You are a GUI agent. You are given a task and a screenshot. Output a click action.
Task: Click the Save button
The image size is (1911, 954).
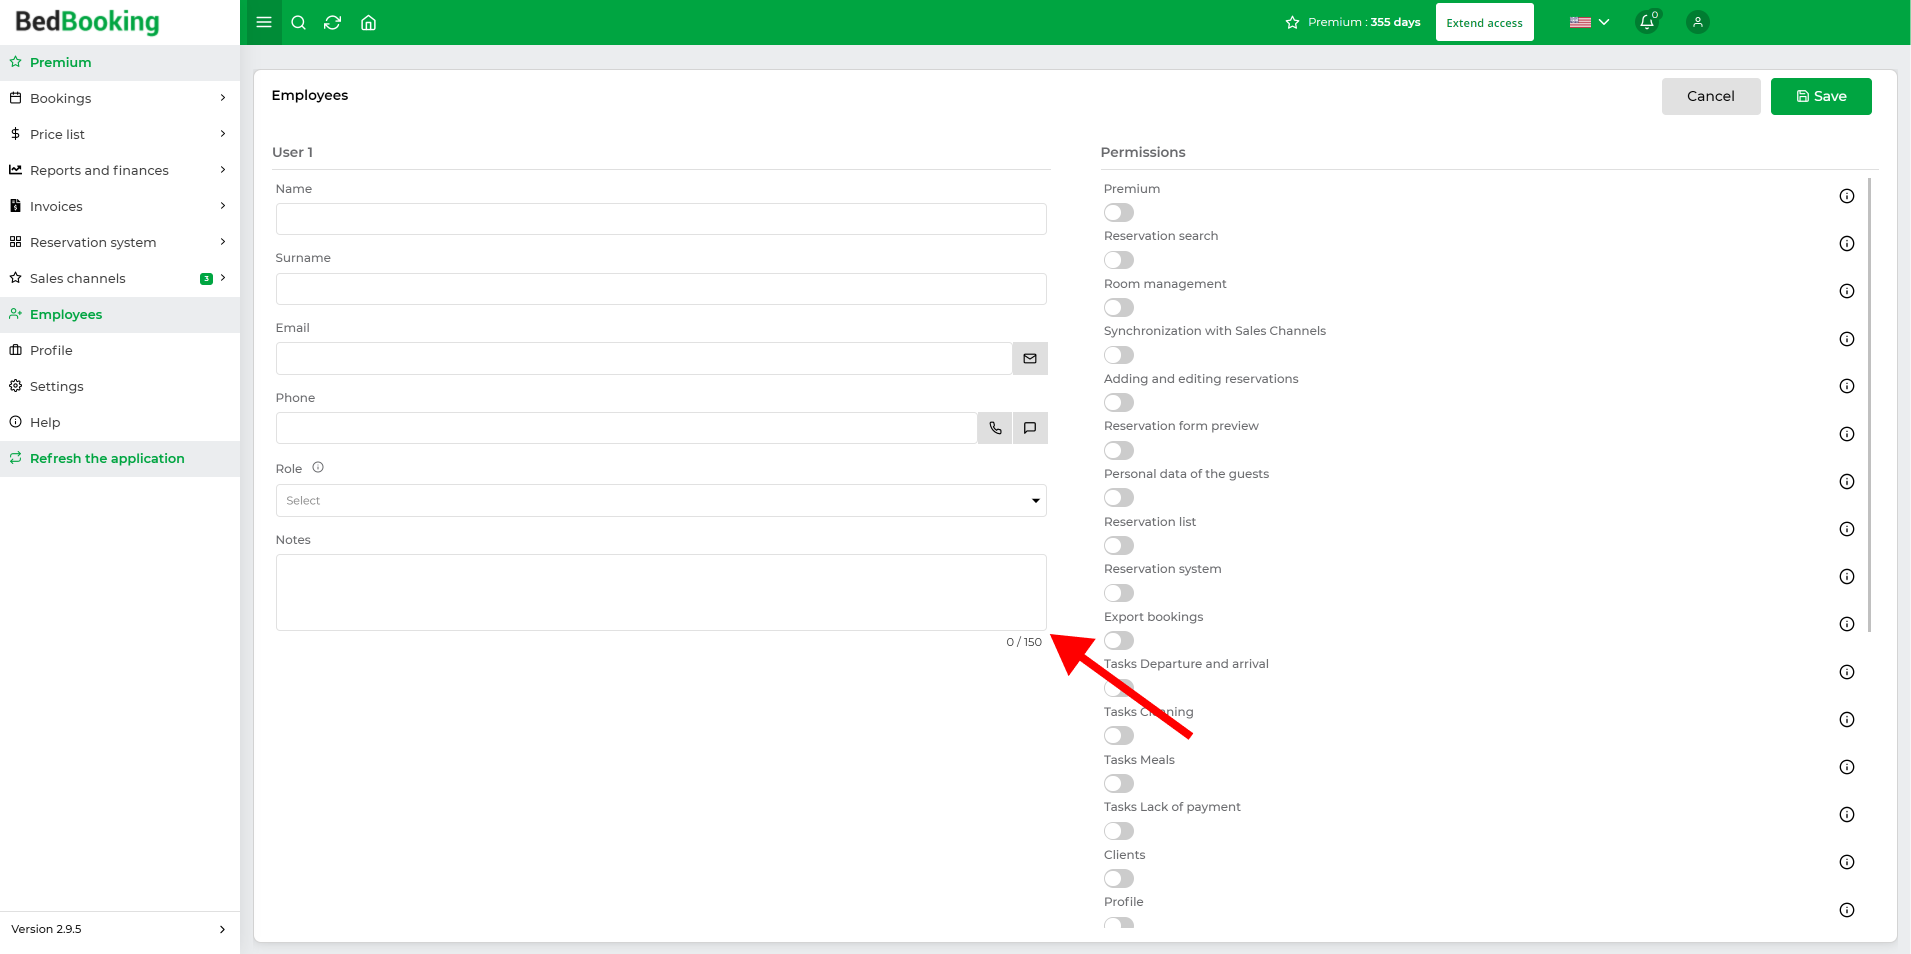[1821, 96]
